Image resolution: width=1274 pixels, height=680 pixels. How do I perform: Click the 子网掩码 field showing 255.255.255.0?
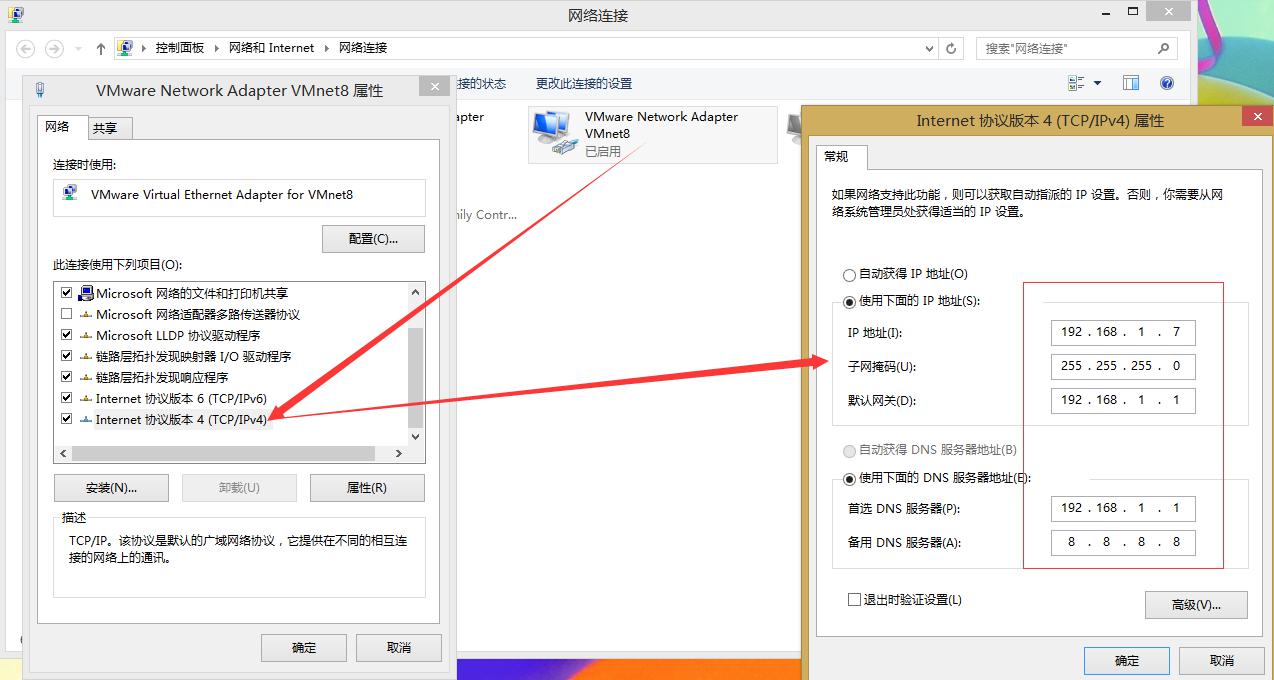tap(1123, 367)
